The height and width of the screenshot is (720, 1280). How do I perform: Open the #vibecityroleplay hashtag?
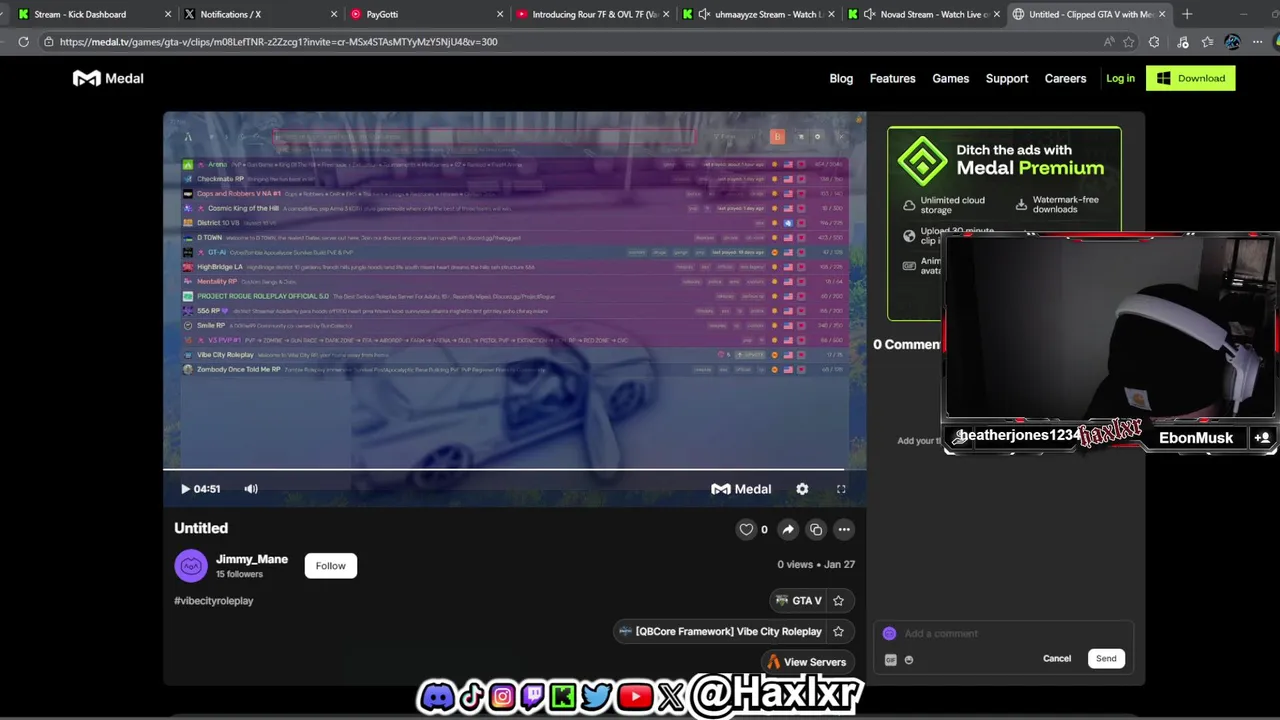click(x=214, y=601)
